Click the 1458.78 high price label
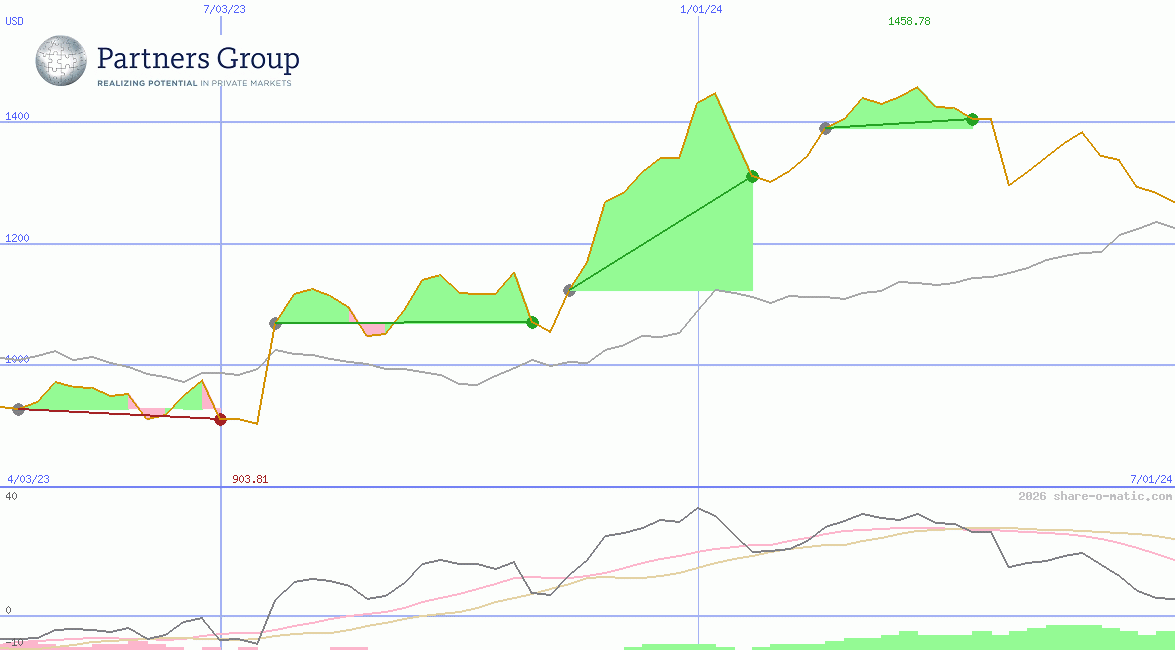The height and width of the screenshot is (650, 1175). [x=911, y=20]
